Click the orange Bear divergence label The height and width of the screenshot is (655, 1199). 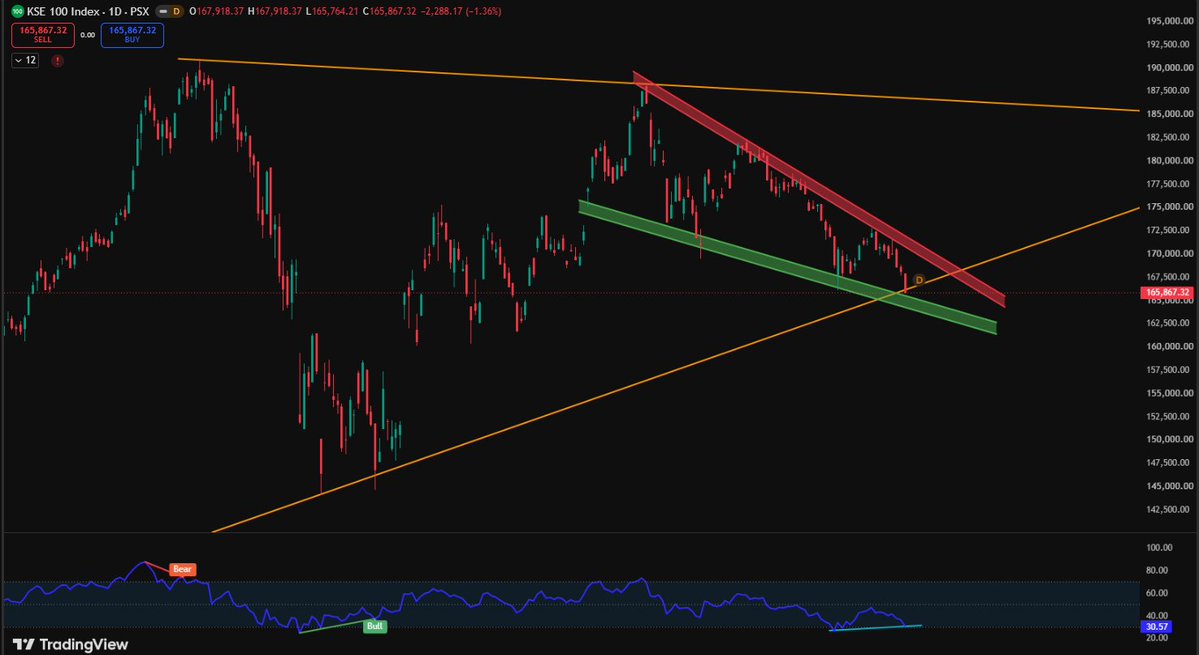pyautogui.click(x=182, y=569)
